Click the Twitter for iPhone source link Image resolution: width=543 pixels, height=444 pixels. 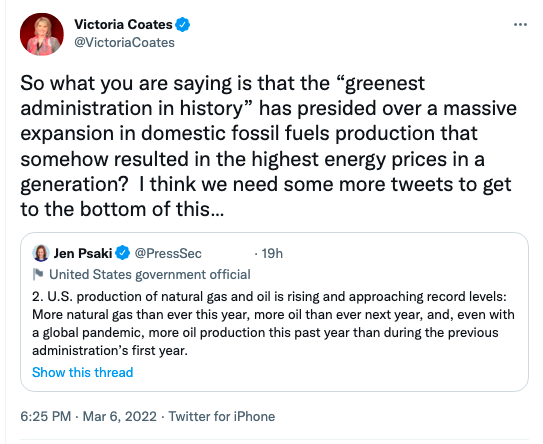222,416
